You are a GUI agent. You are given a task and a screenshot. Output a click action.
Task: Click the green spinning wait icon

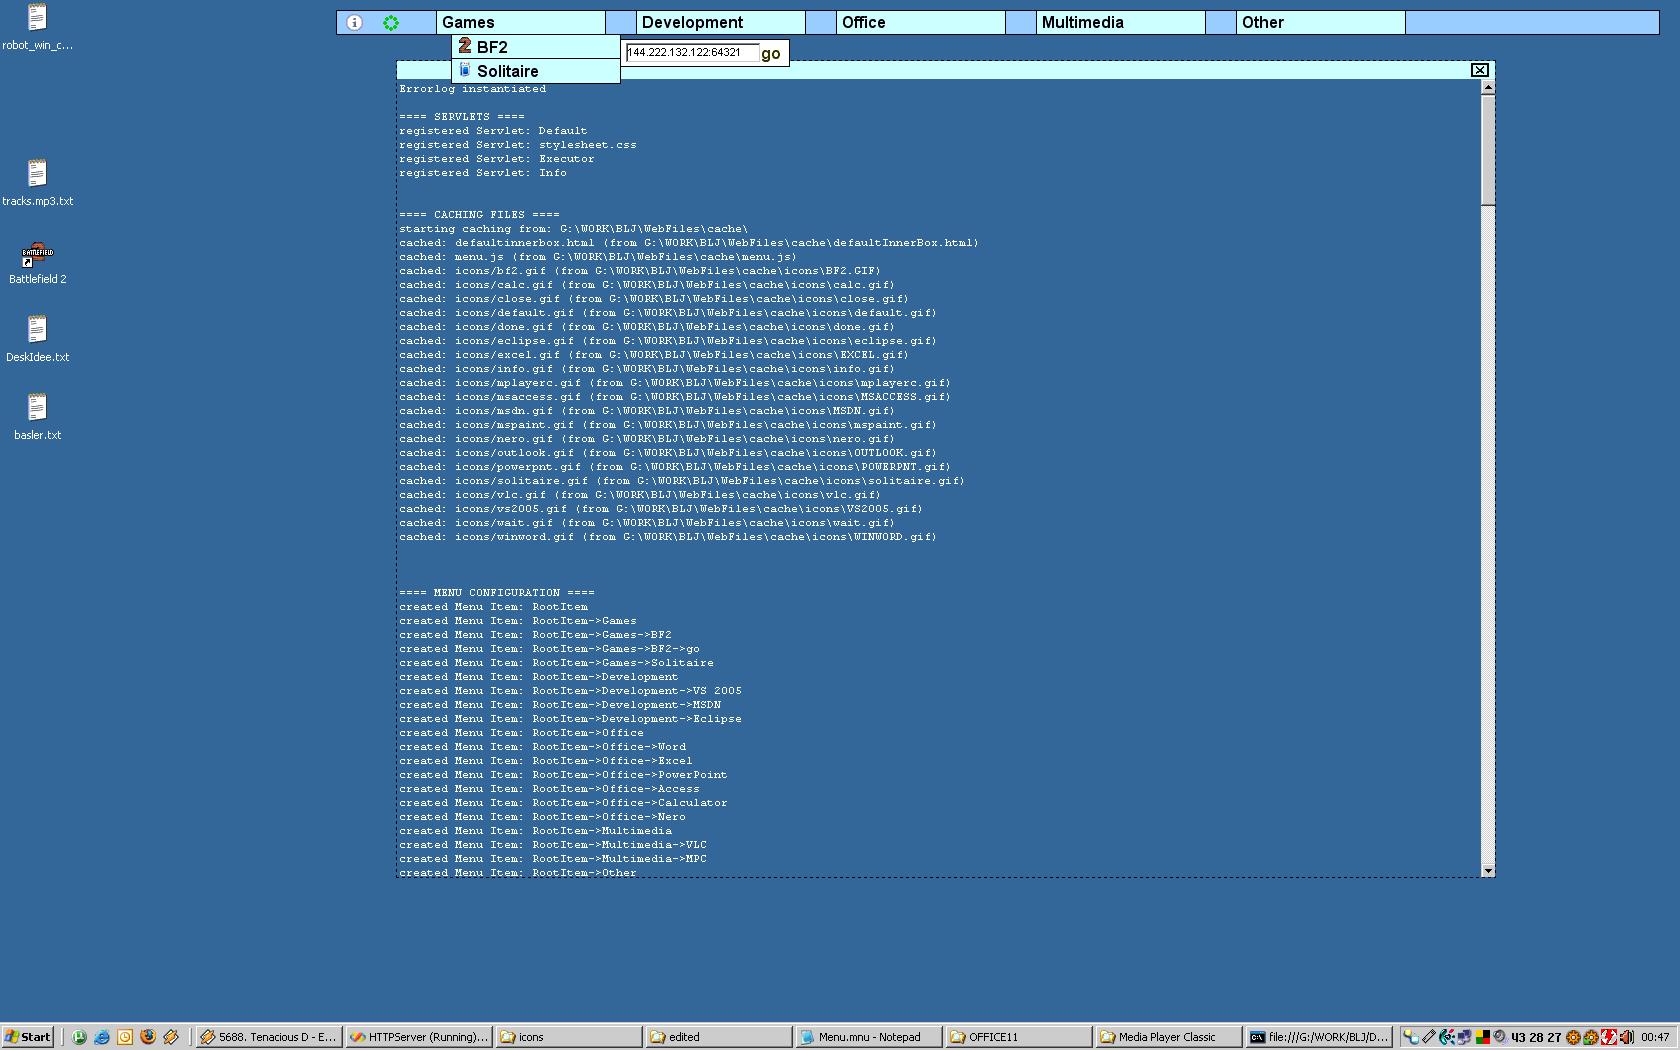(391, 22)
